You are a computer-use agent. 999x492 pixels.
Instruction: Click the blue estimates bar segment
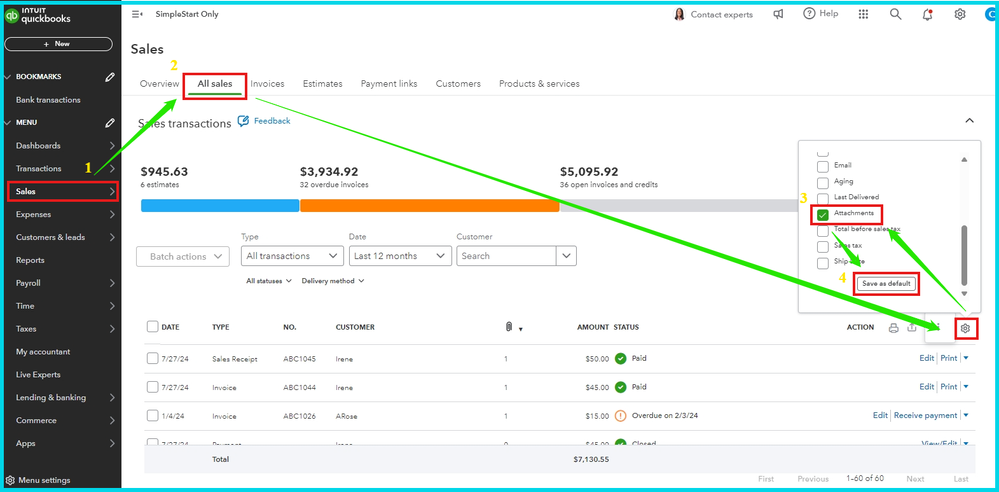point(220,206)
